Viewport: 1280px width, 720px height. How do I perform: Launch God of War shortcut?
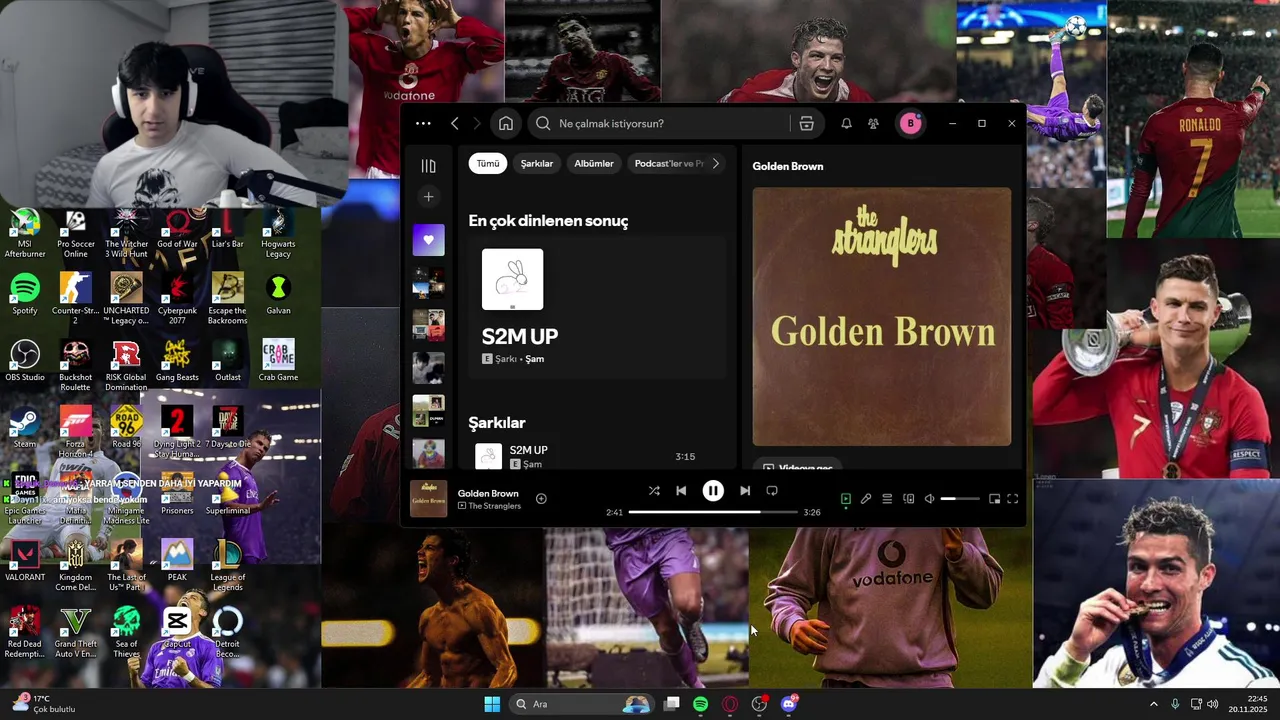click(177, 228)
